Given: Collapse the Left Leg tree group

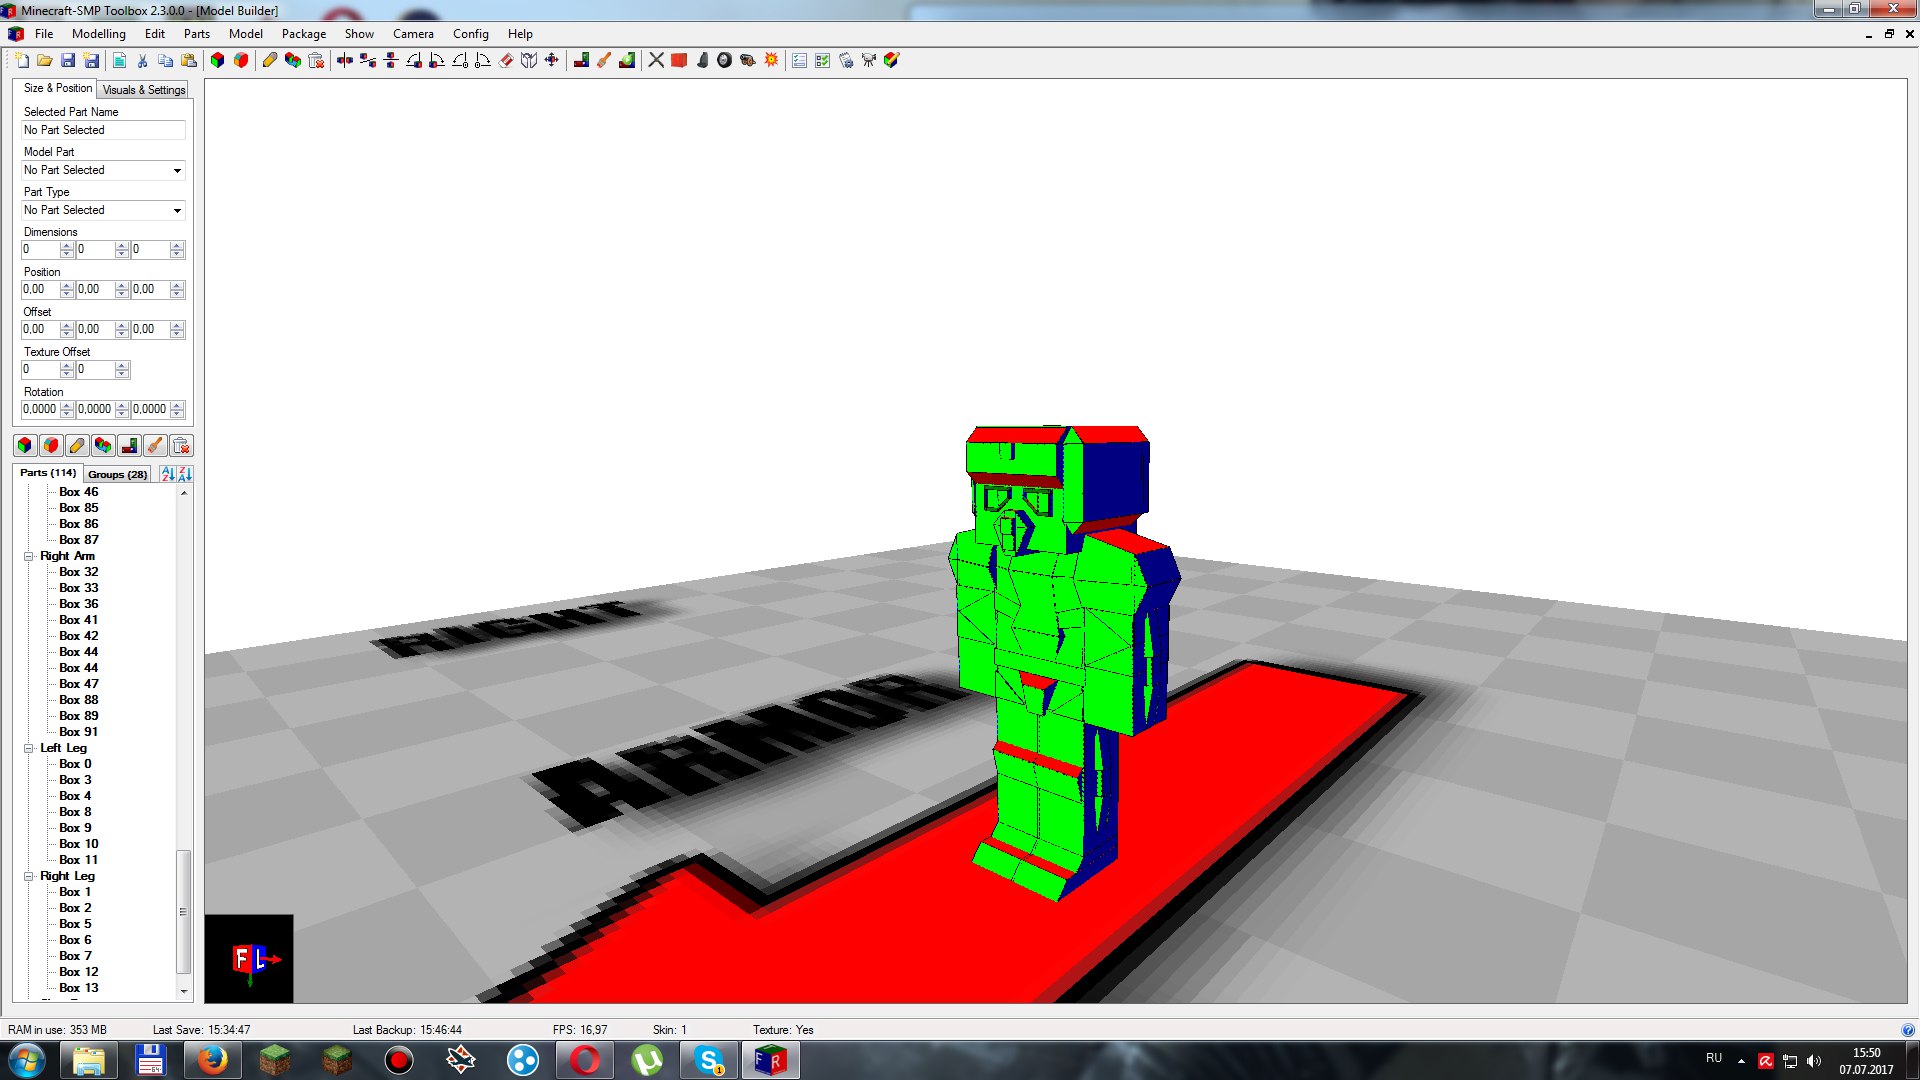Looking at the screenshot, I should [x=29, y=748].
